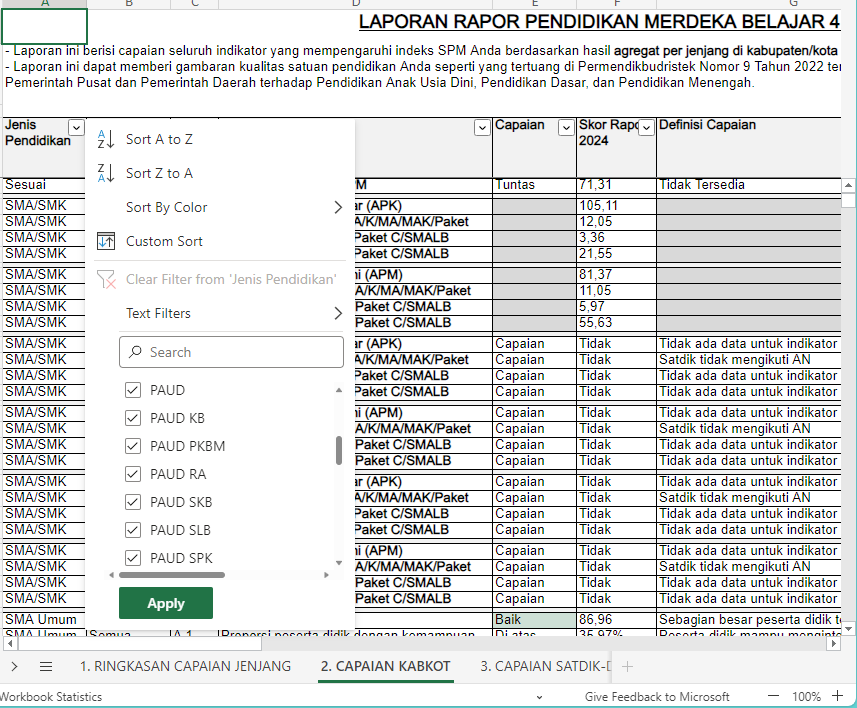
Task: Click the filter list vertical scroll thumb
Action: click(x=339, y=450)
